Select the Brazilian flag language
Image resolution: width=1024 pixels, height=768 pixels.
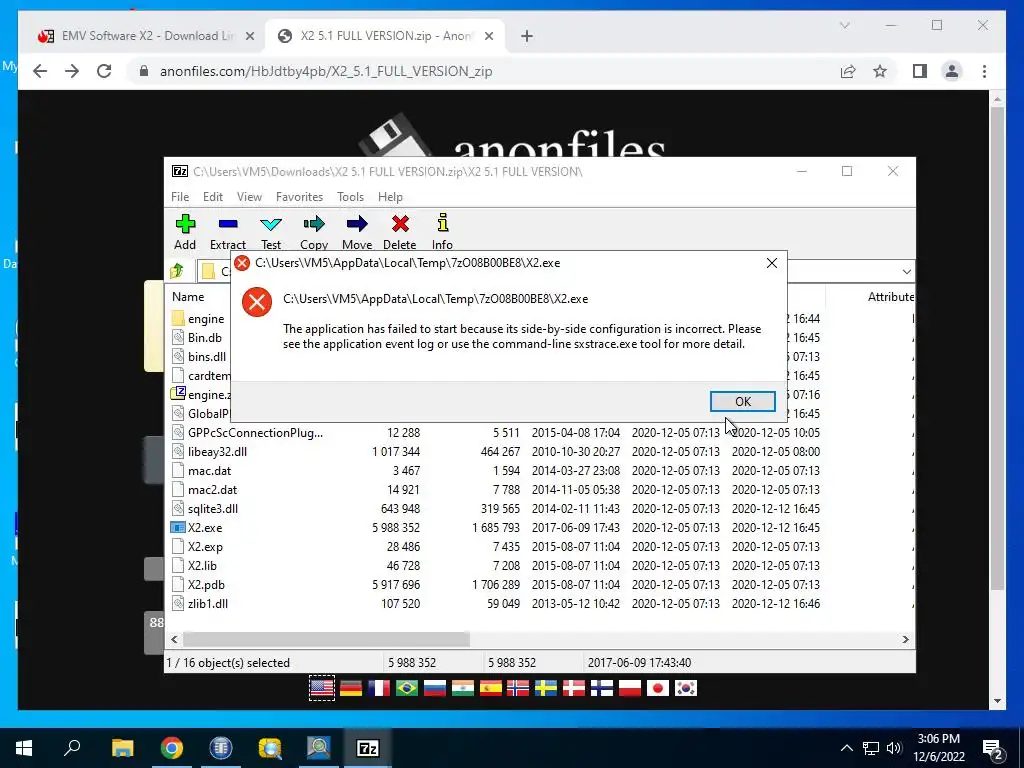coord(406,688)
